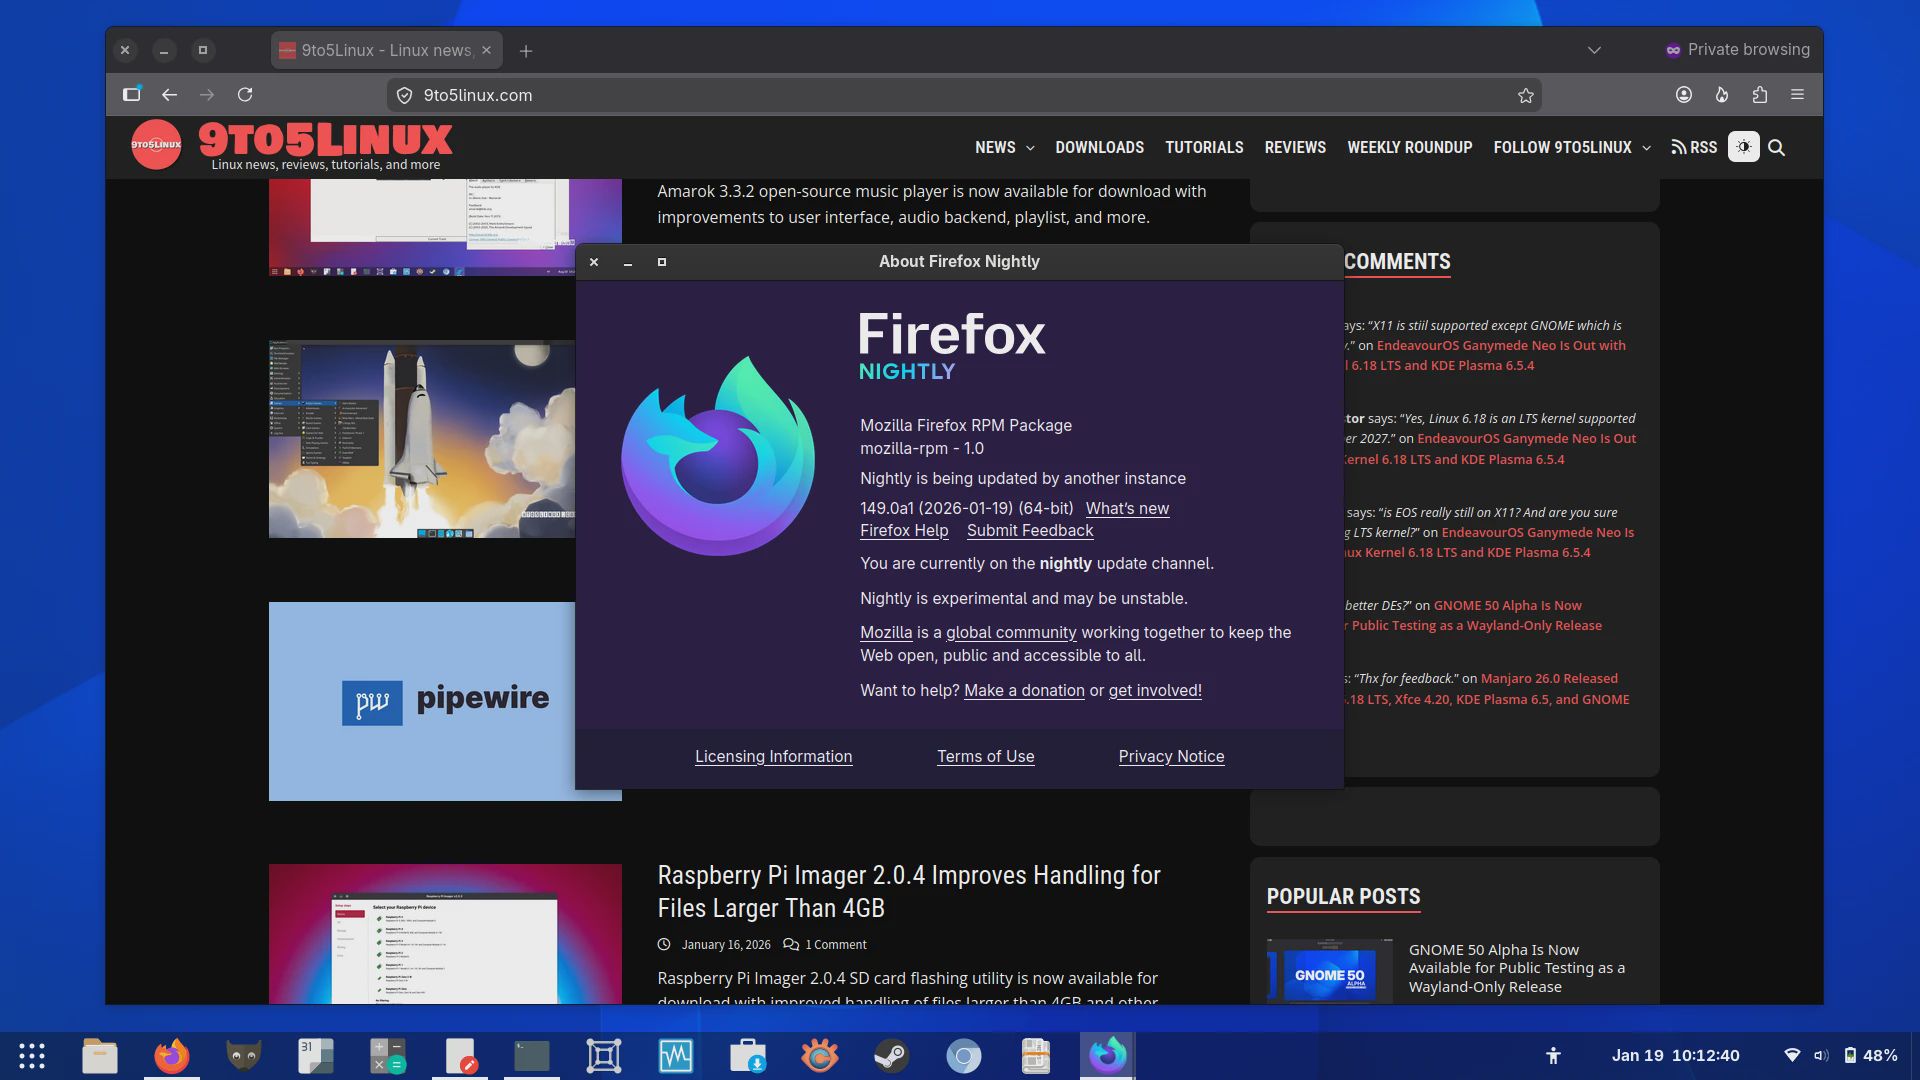
Task: Bookmark this page with the star icon
Action: click(1525, 95)
